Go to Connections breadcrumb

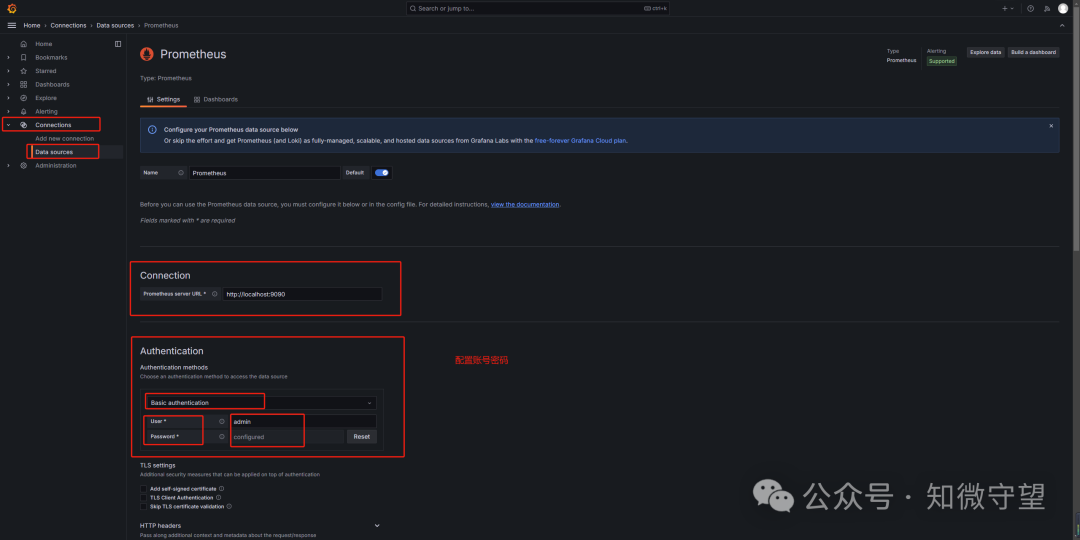tap(68, 25)
